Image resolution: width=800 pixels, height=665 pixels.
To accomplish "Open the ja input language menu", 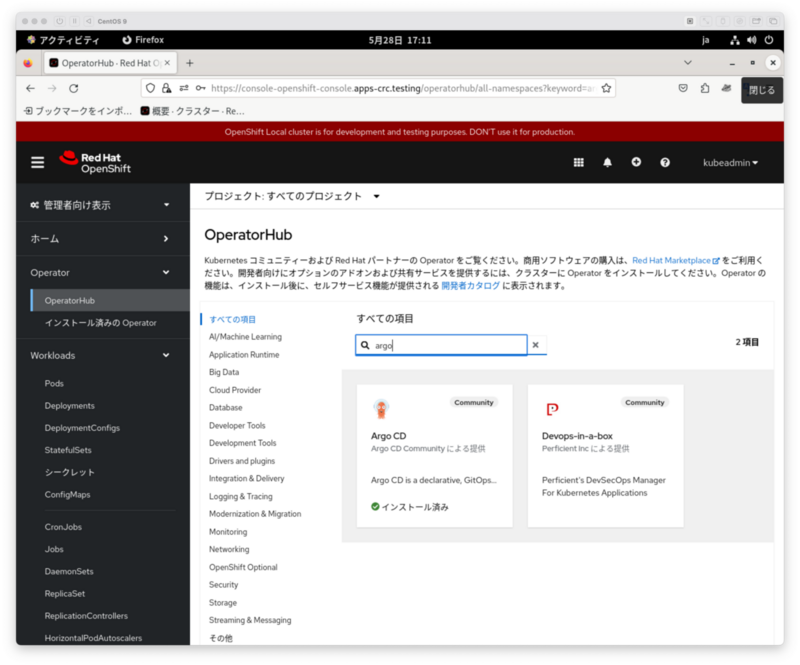I will coord(706,40).
